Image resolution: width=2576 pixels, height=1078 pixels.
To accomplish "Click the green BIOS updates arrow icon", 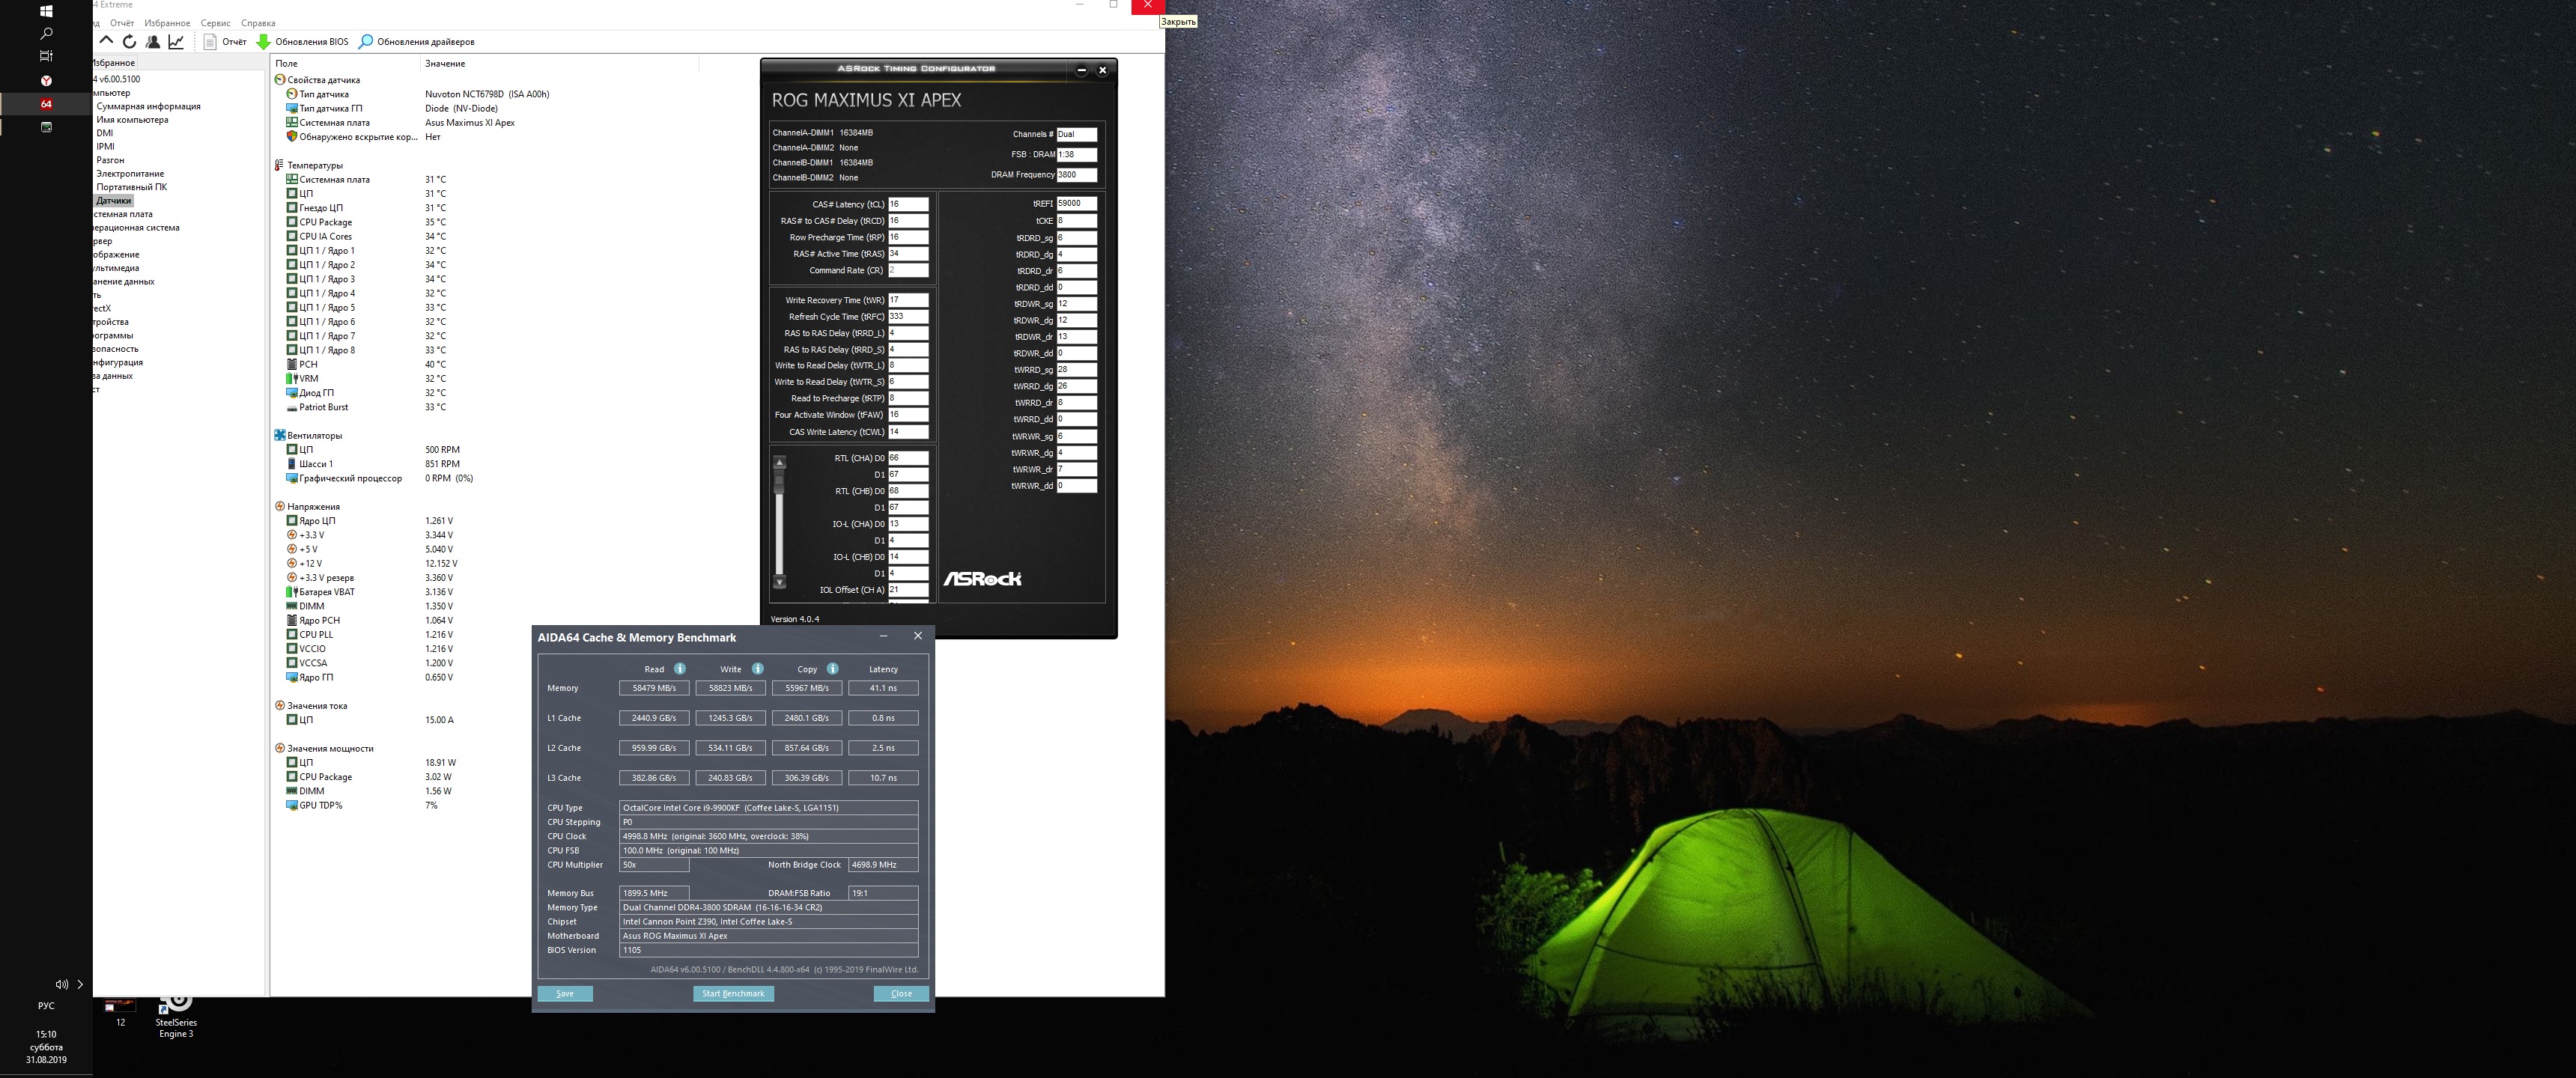I will (264, 42).
